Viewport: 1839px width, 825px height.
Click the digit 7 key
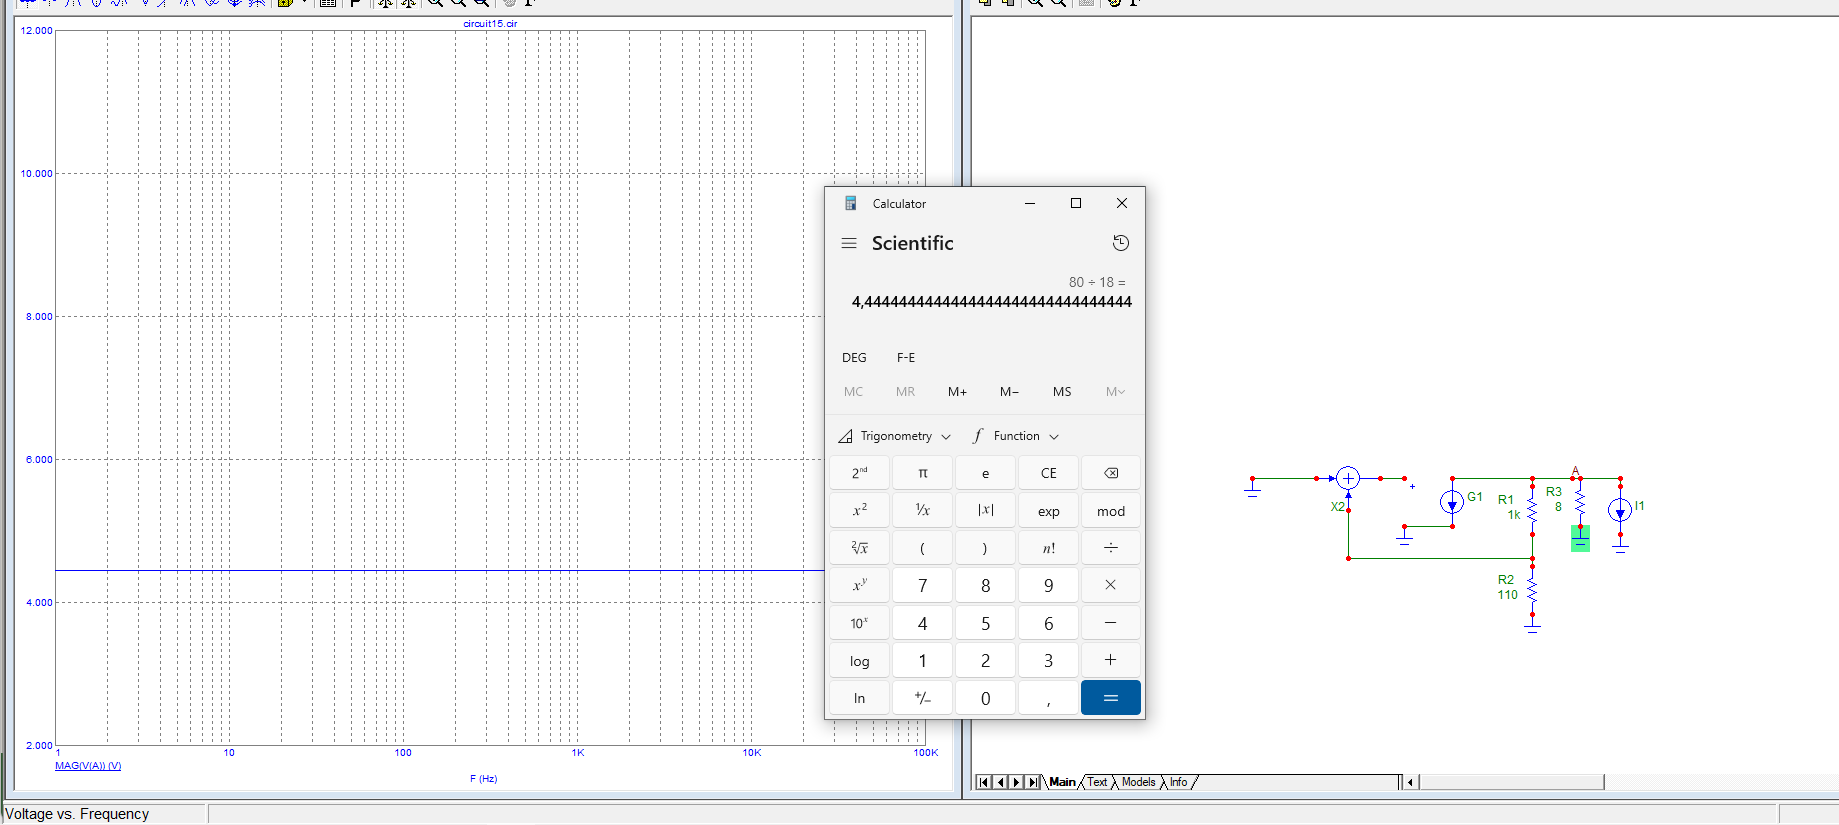[x=923, y=586]
